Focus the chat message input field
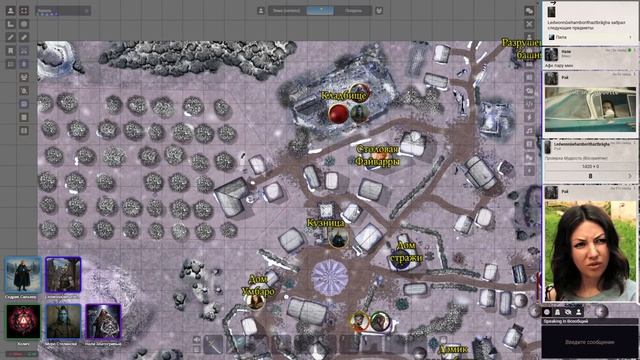The width and height of the screenshot is (640, 360). (x=589, y=342)
